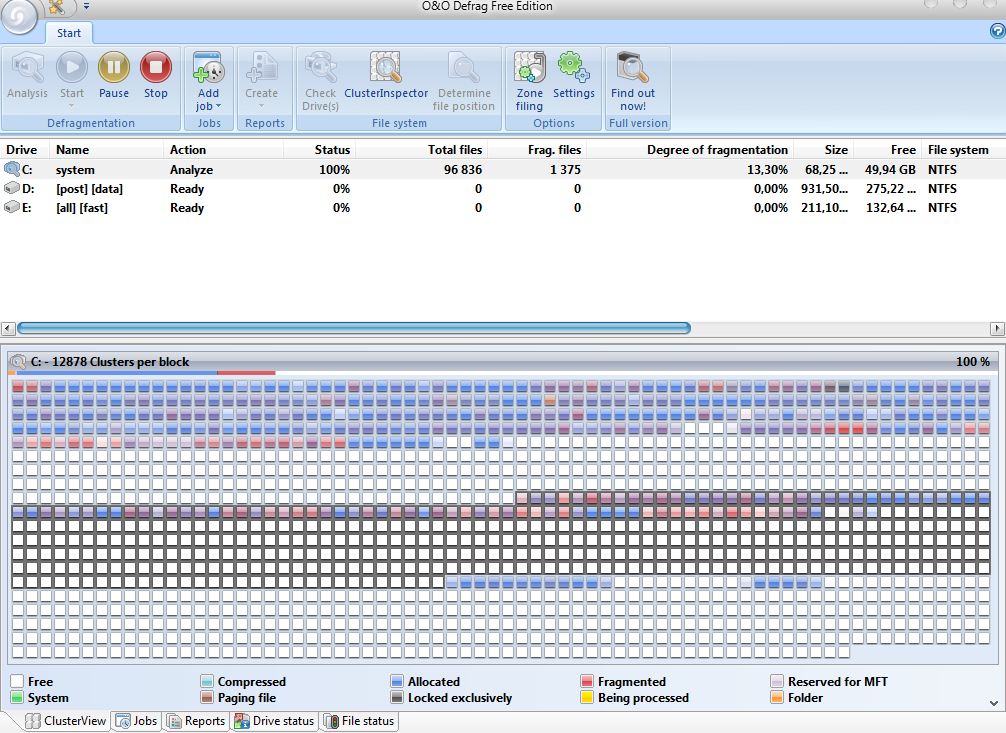
Task: Switch to the ClusterView tab
Action: (x=66, y=721)
